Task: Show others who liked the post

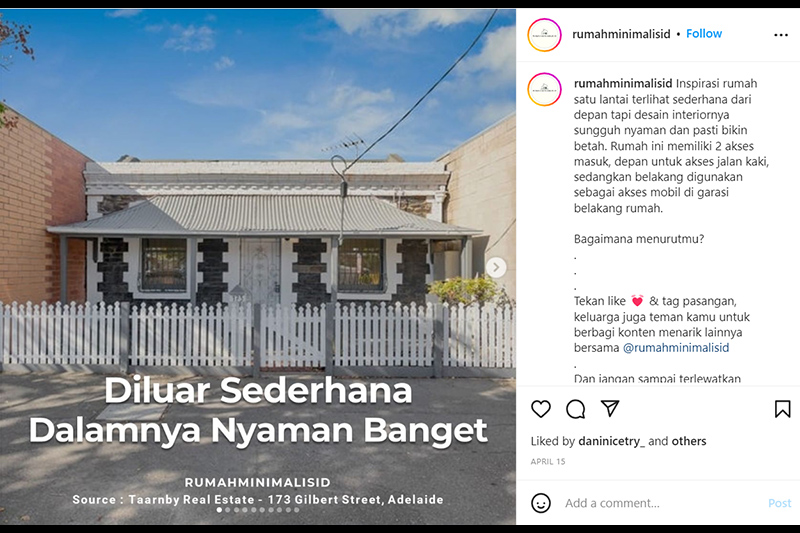Action: click(x=688, y=441)
